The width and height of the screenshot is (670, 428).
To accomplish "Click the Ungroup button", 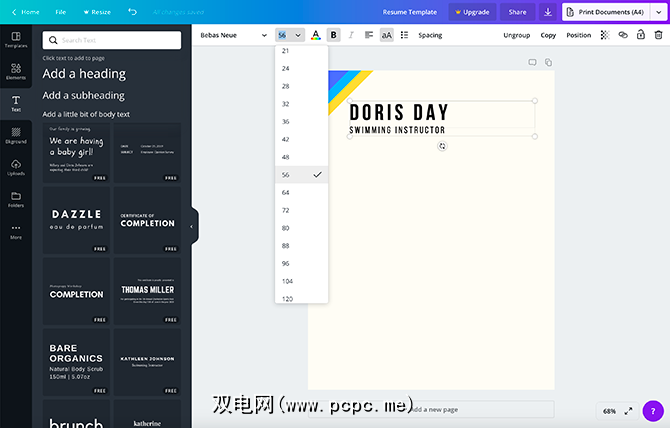I will 516,35.
